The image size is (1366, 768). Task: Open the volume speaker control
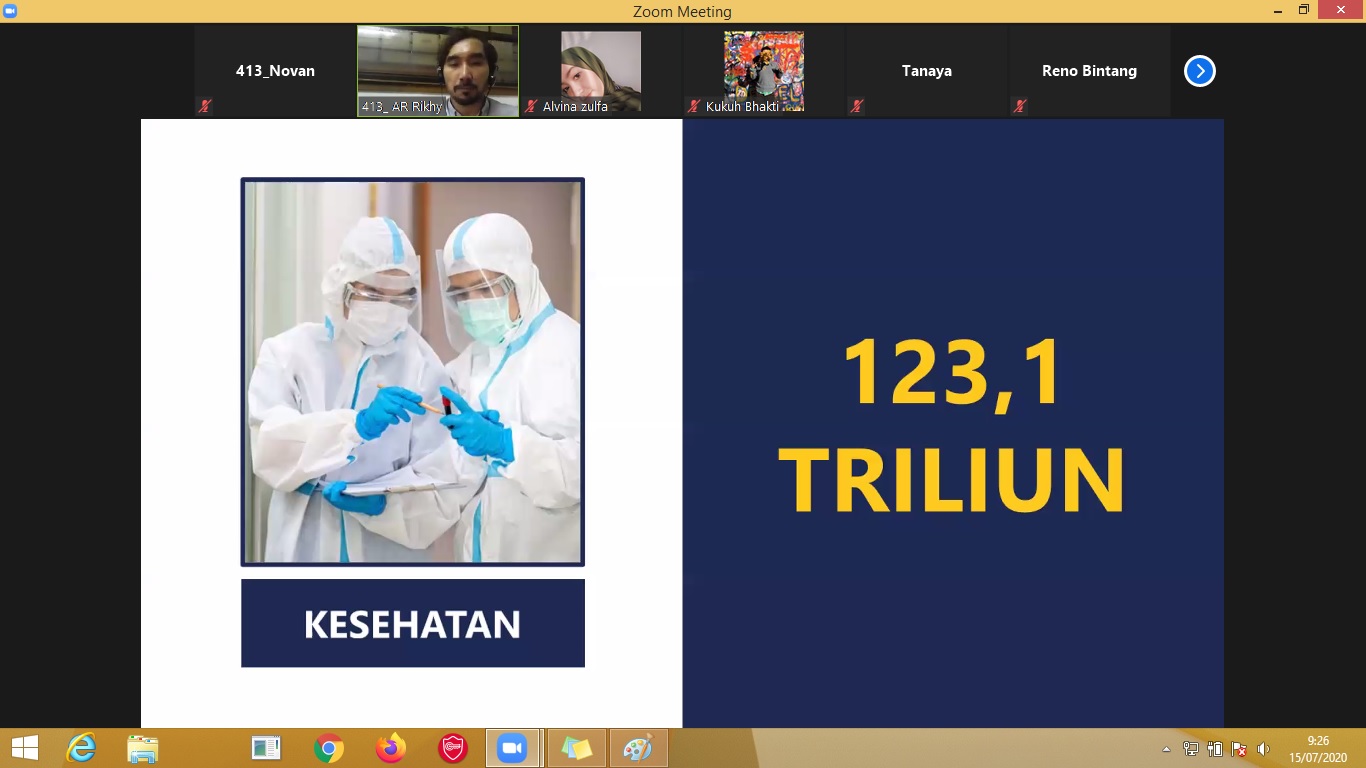1263,749
